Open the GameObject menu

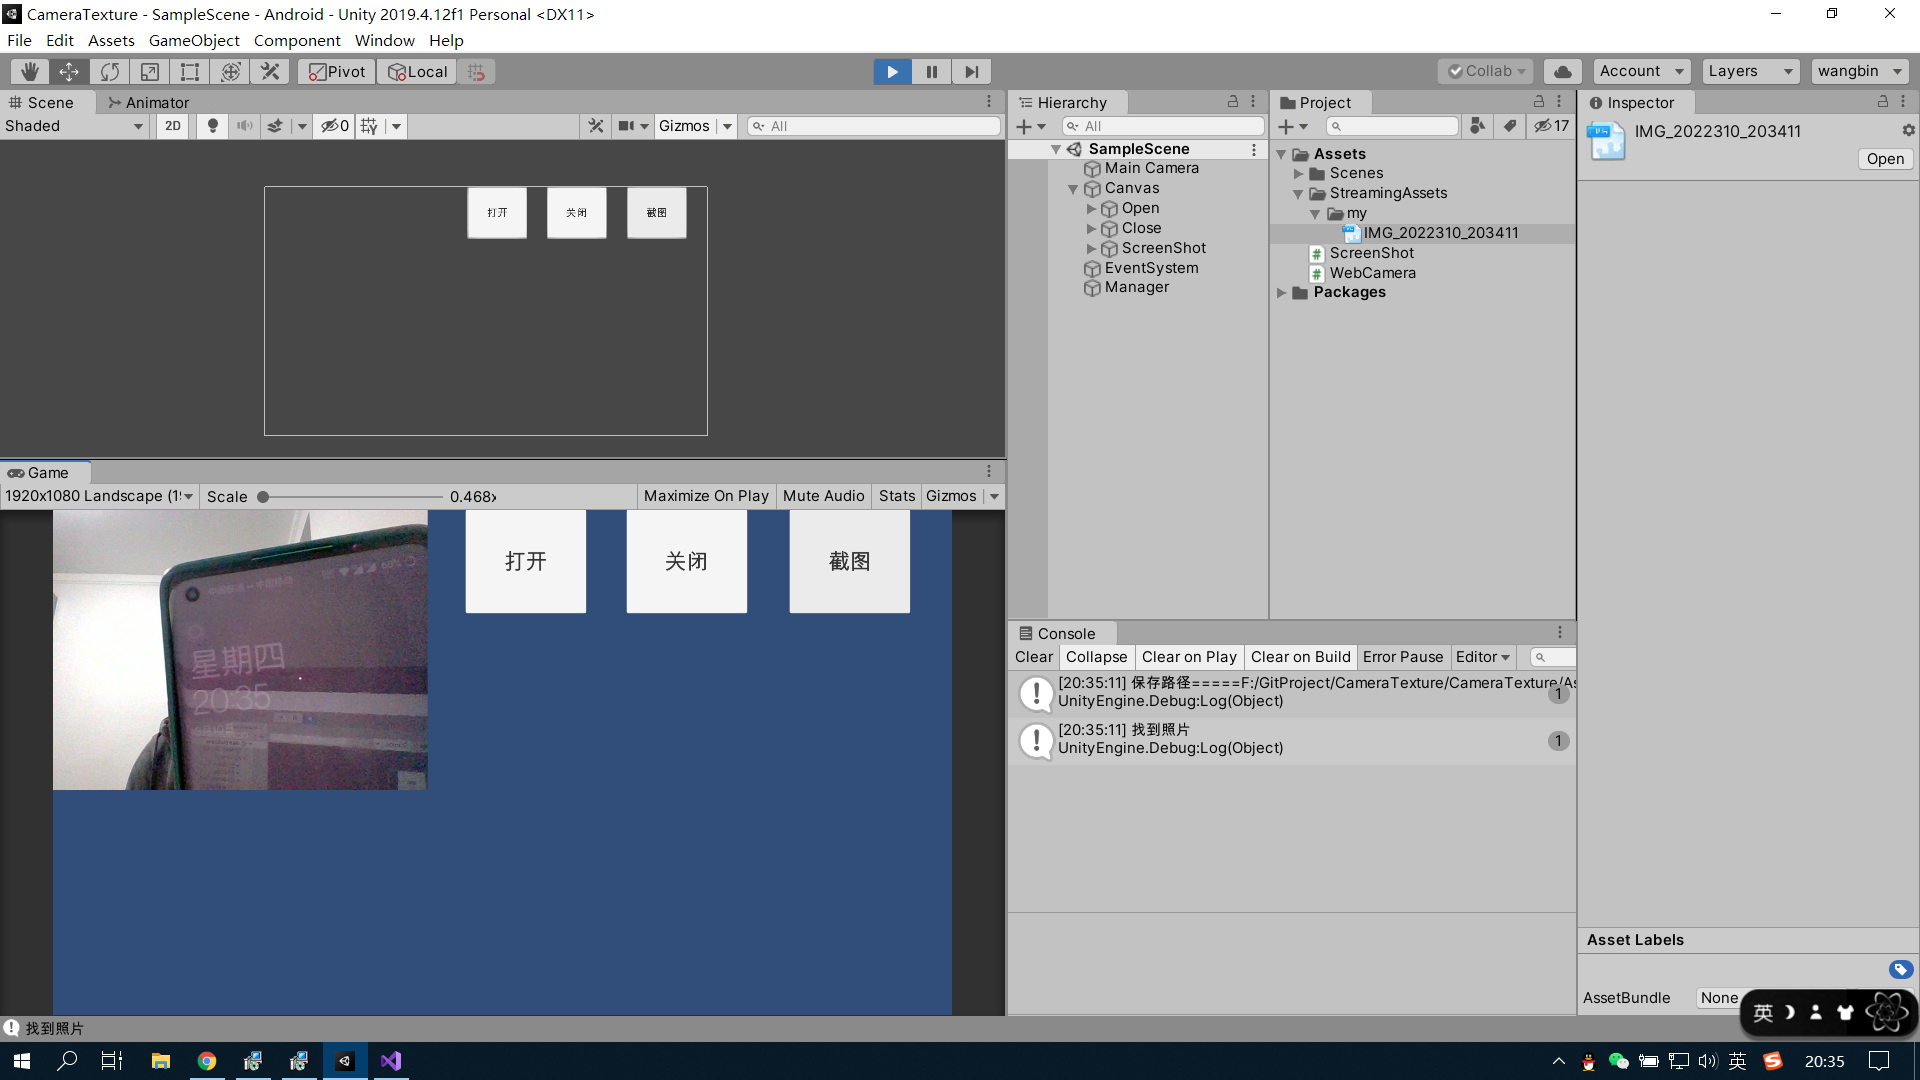[x=194, y=40]
